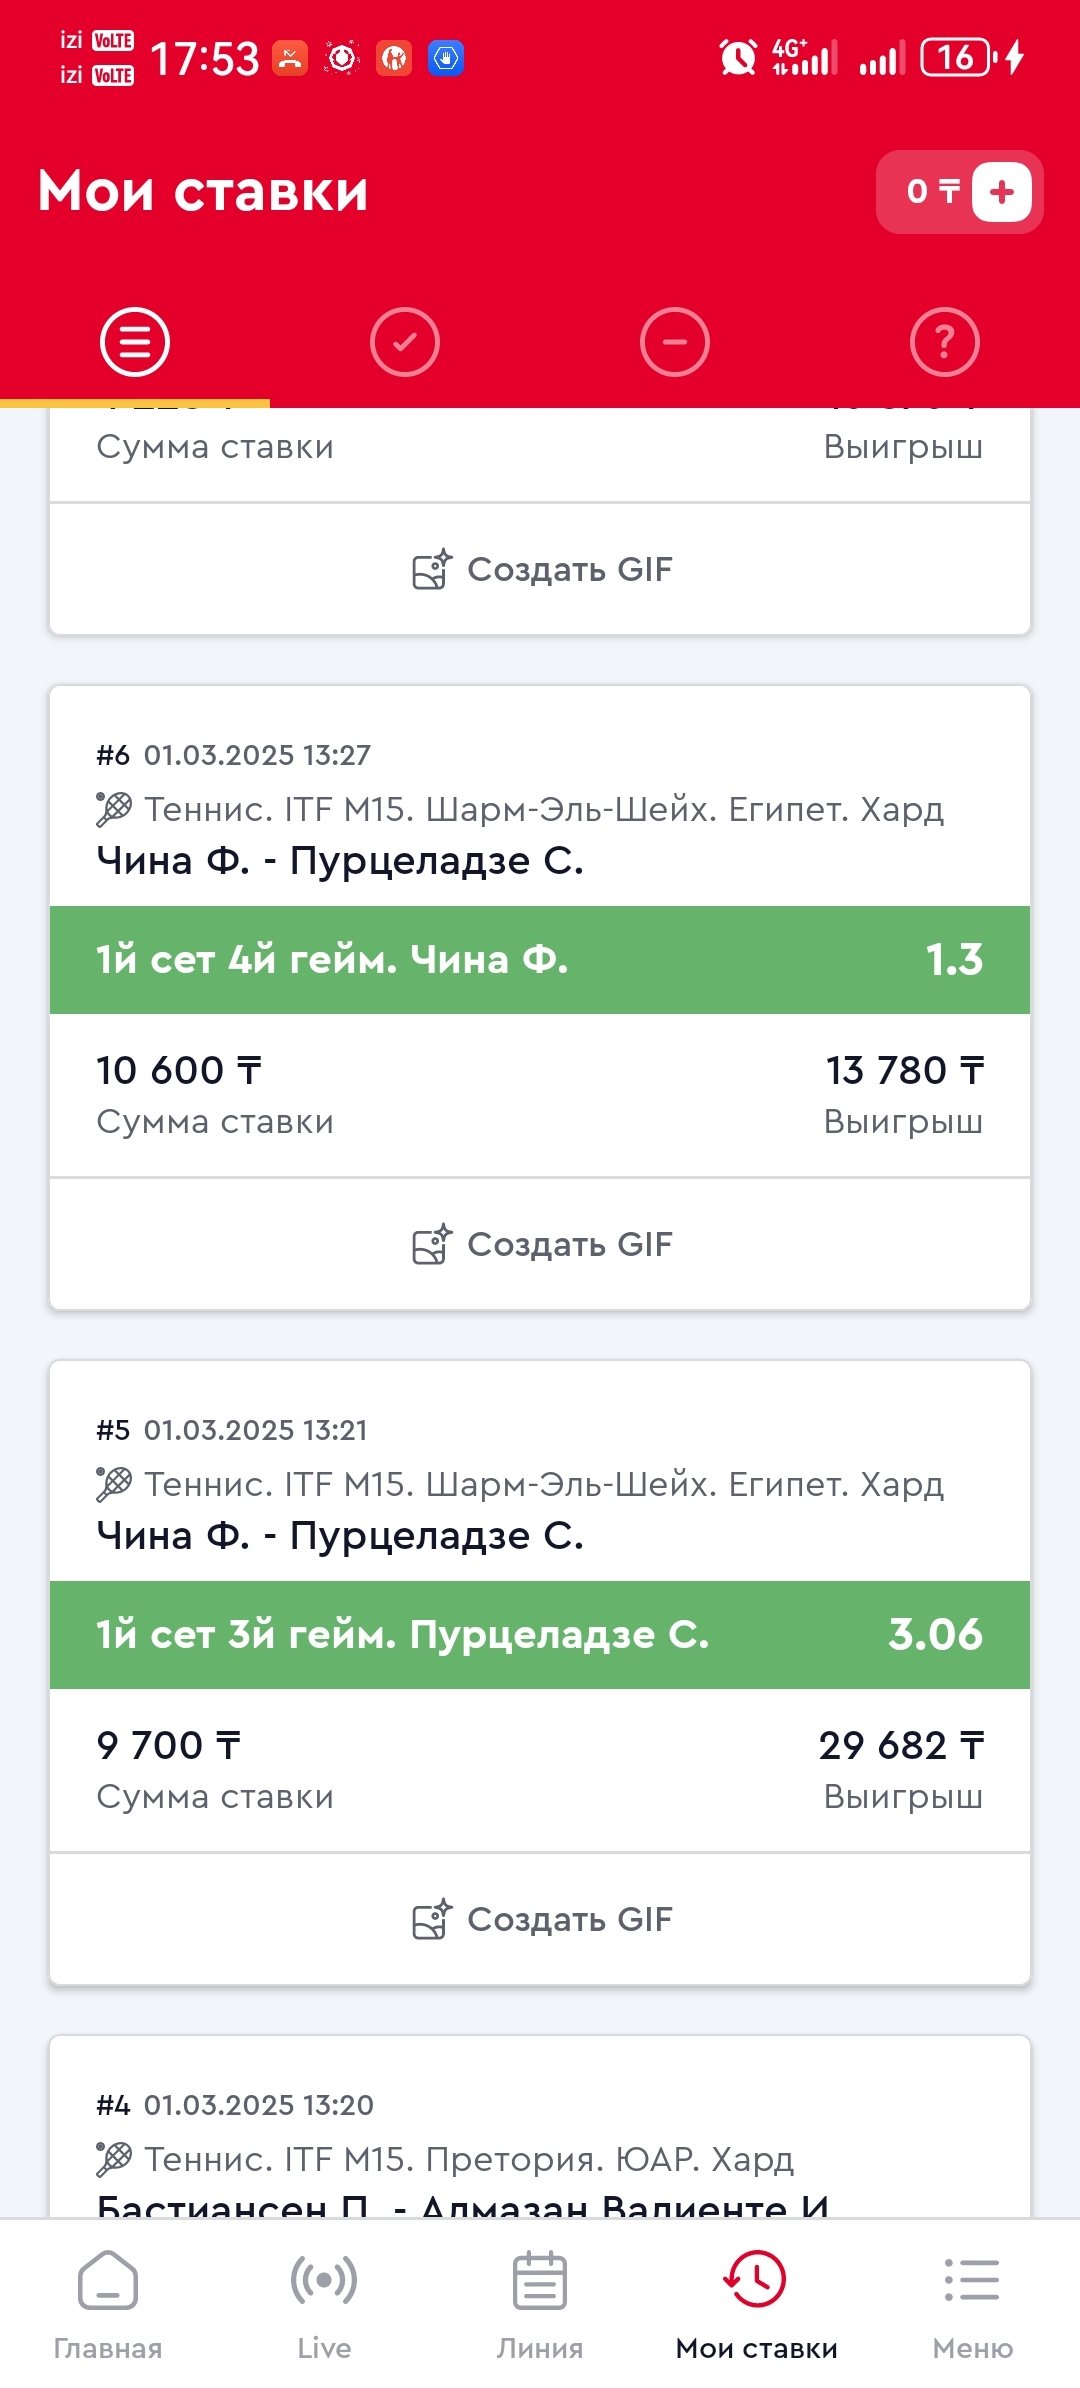Create GIF for bet #5
The height and width of the screenshot is (2388, 1080).
[x=541, y=1919]
